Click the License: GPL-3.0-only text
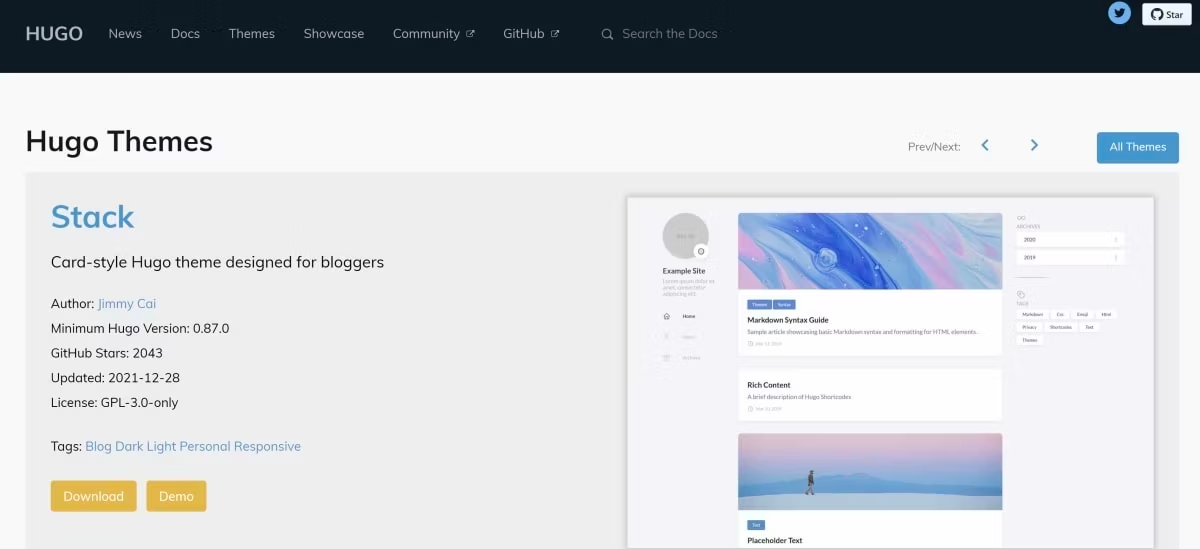Screen dimensions: 1200x549 coord(115,403)
